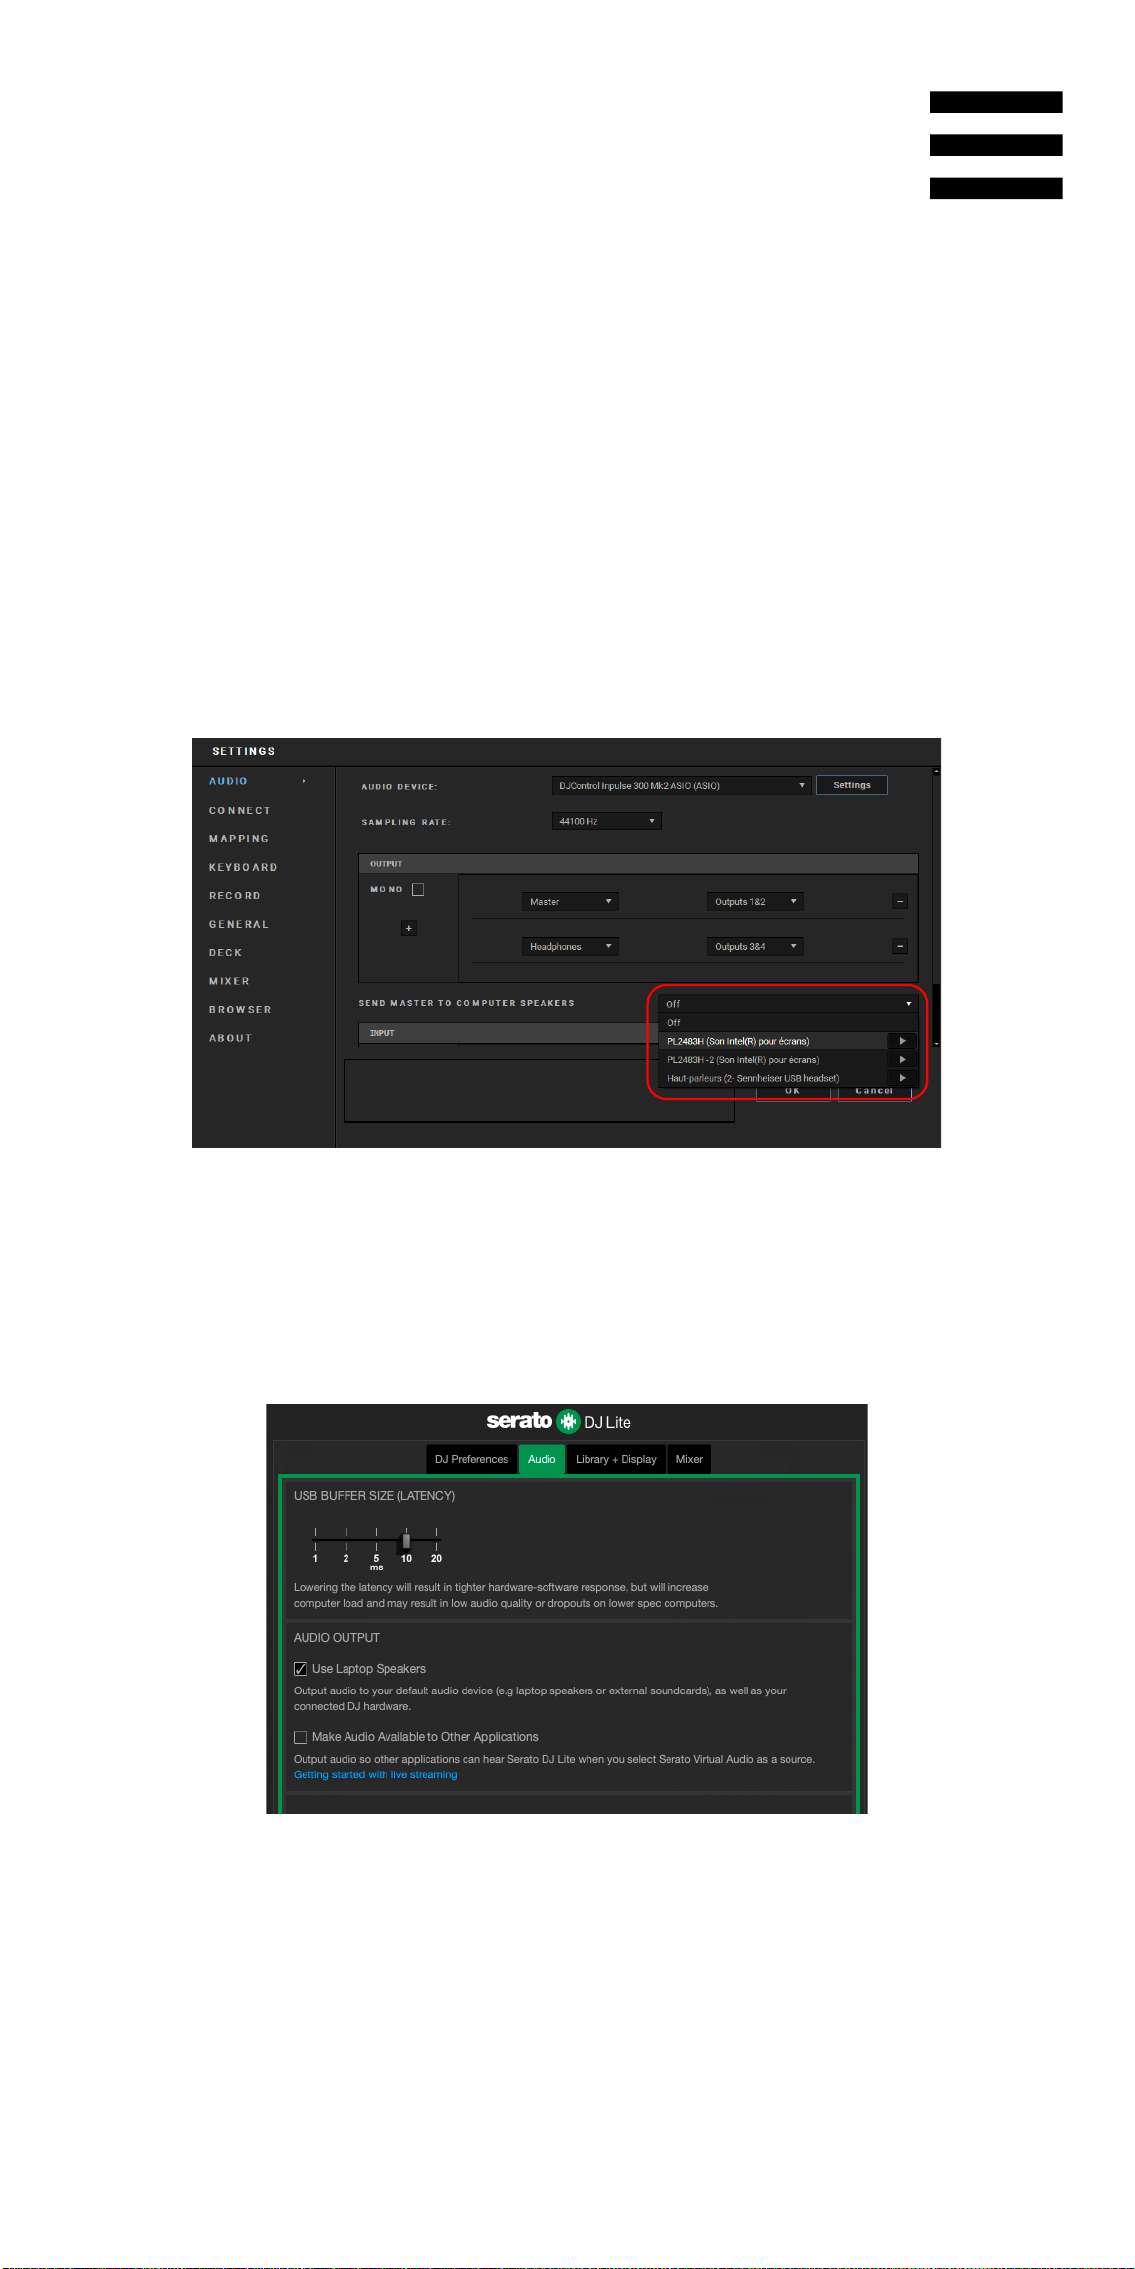This screenshot has height=2269, width=1135.
Task: Remove Master output with minus icon
Action: pos(900,901)
